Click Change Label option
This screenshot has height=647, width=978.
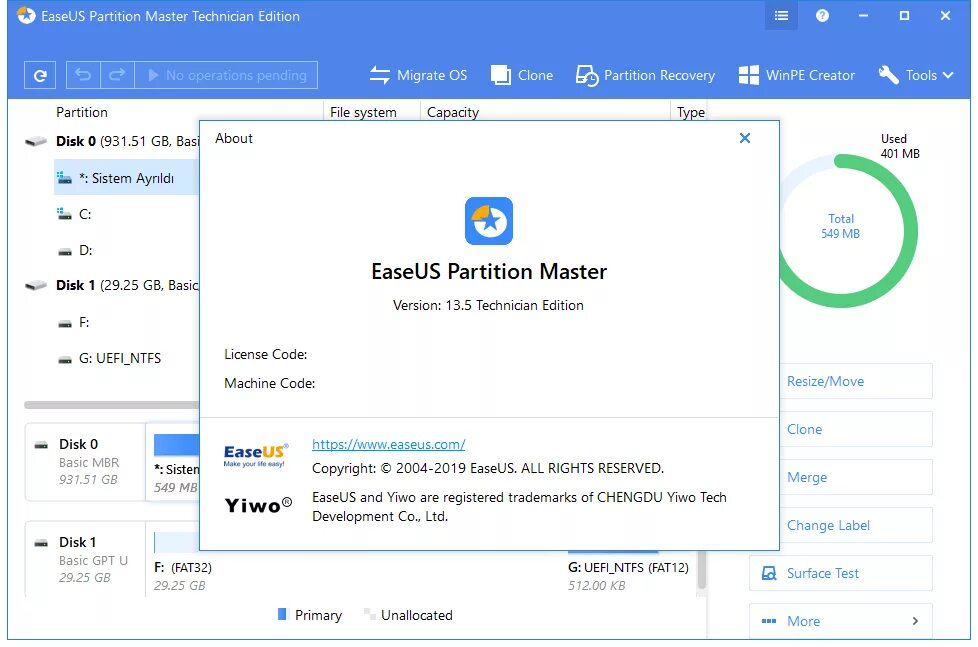coord(856,525)
